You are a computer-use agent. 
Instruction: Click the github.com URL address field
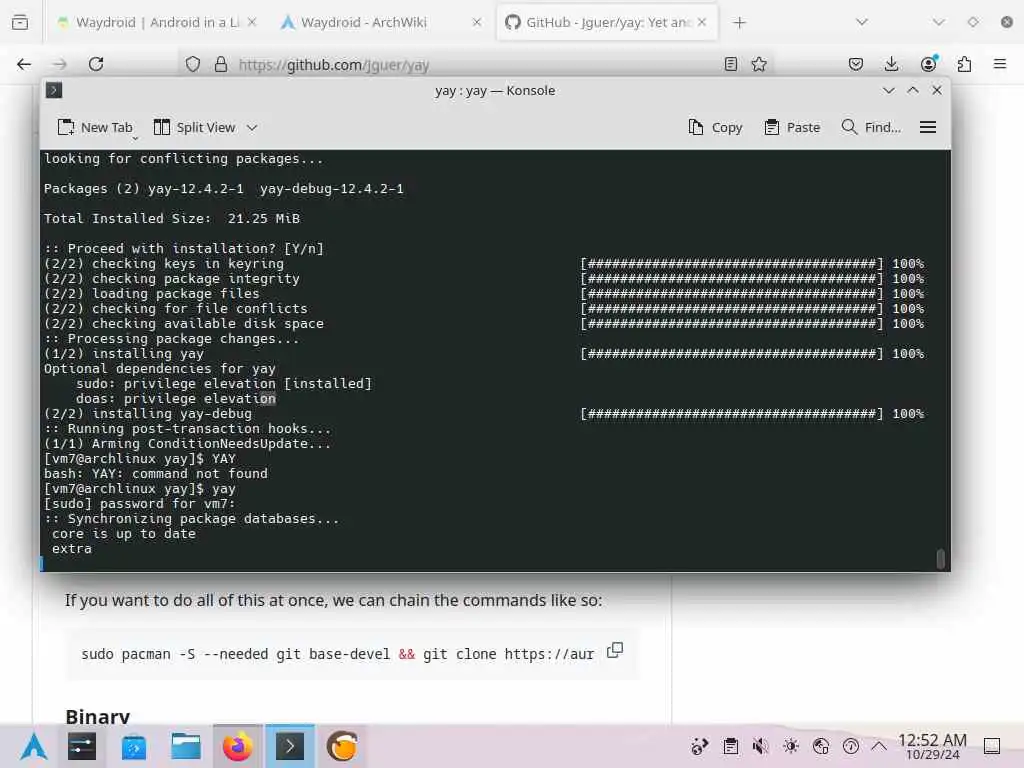(x=477, y=65)
